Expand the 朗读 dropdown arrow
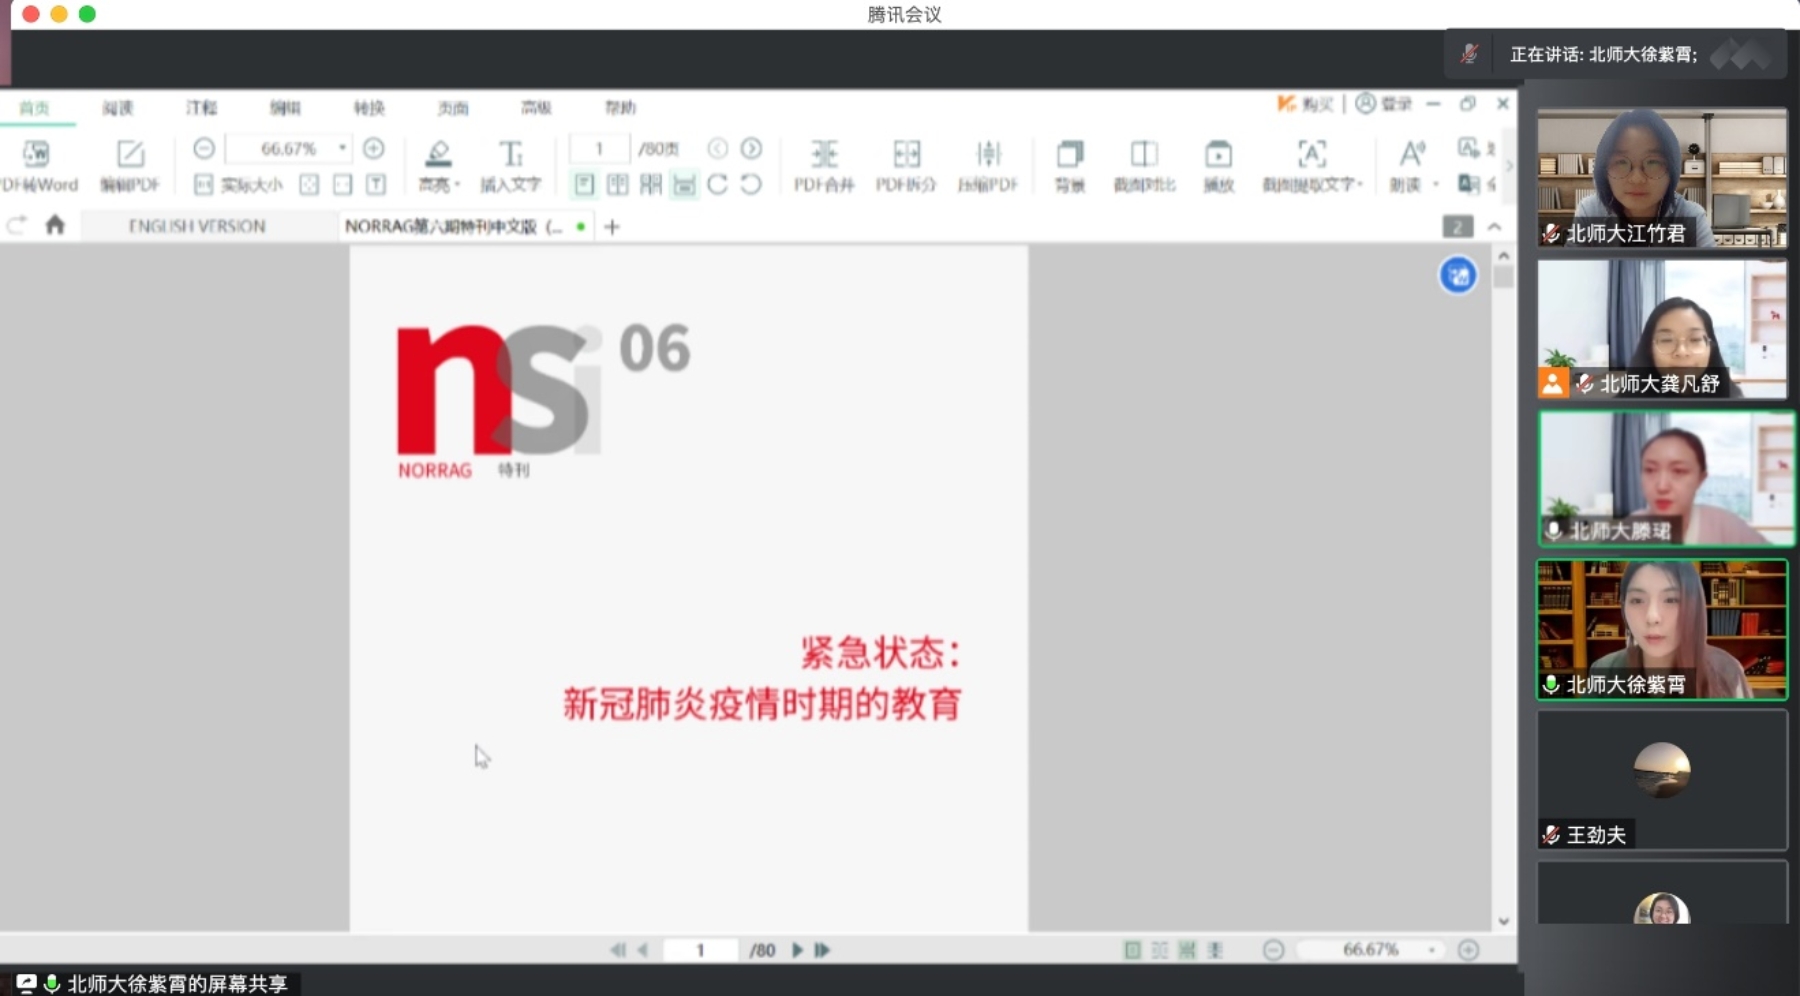 [1436, 185]
